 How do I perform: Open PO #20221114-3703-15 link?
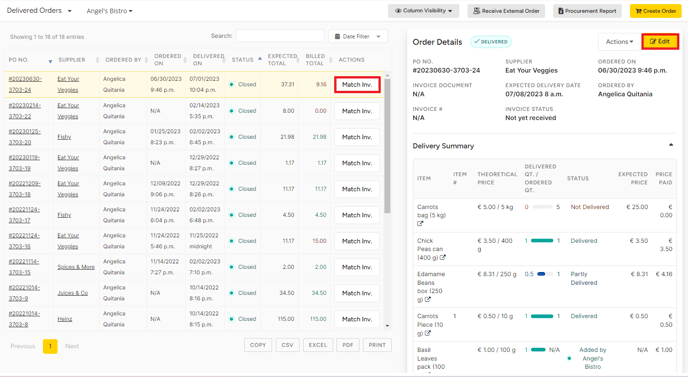tap(24, 267)
